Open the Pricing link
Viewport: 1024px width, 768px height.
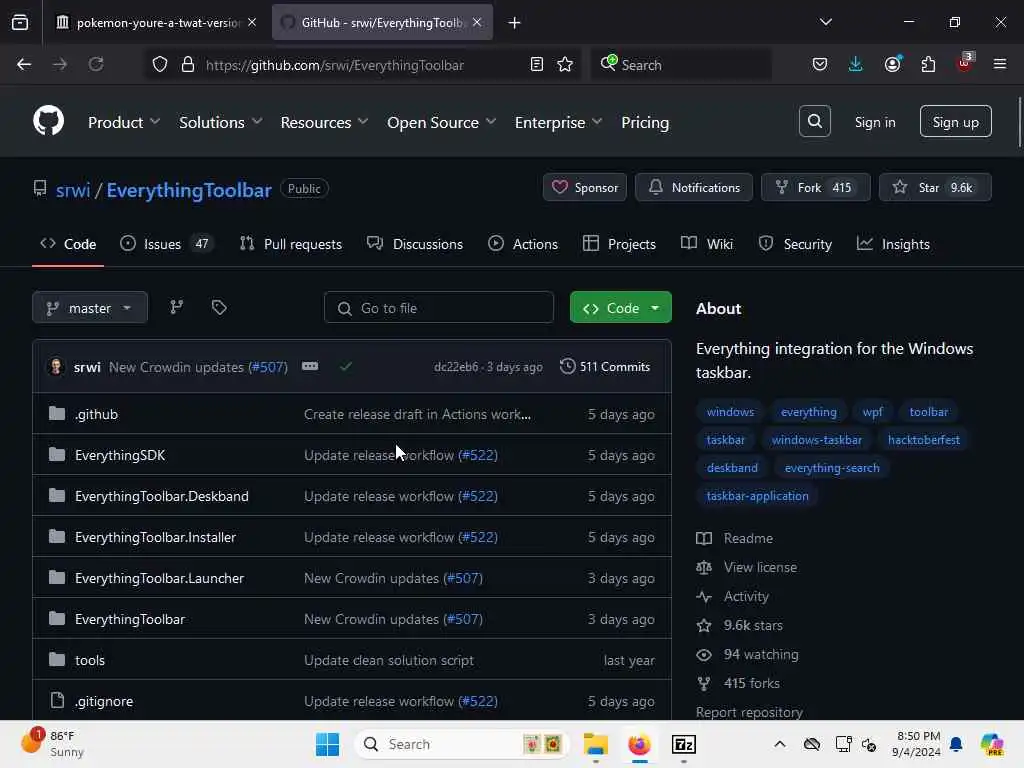(x=645, y=122)
